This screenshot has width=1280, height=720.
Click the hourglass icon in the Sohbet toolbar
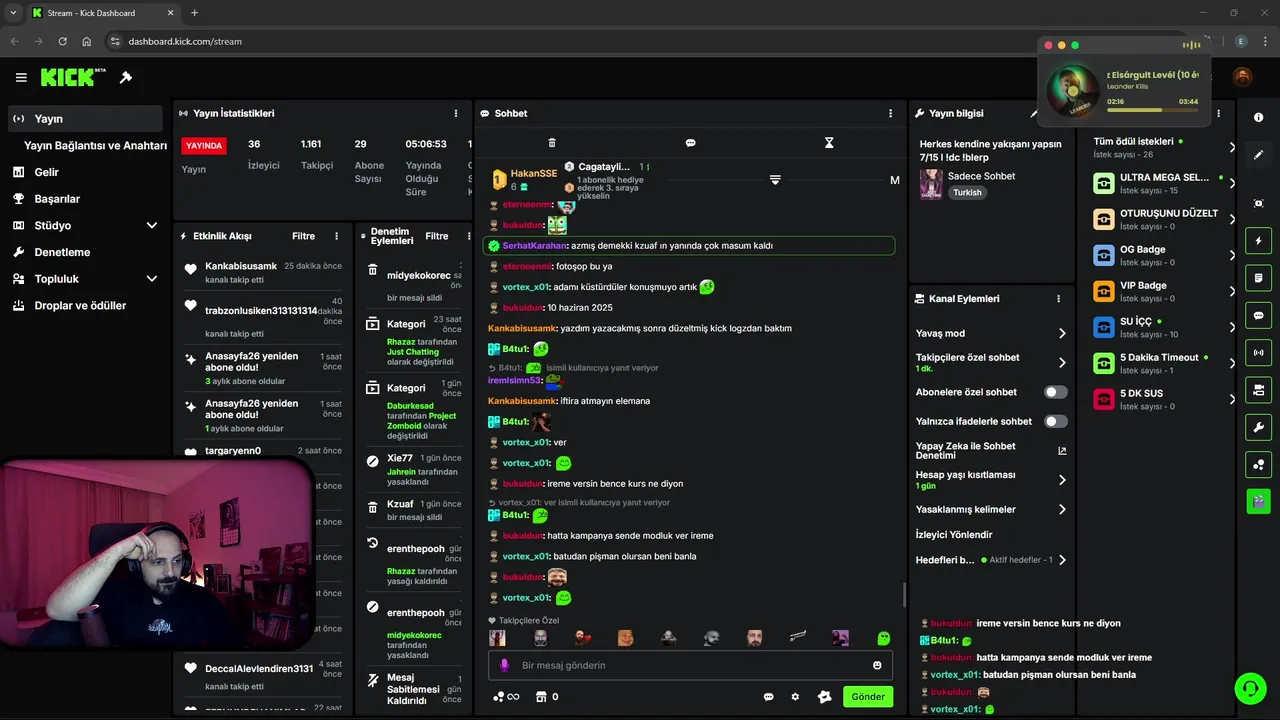(x=829, y=143)
